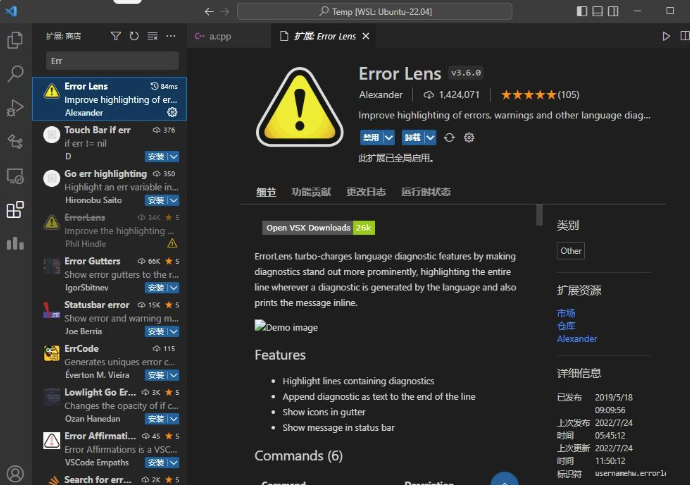The image size is (690, 485).
Task: Click the Open VSX Downloads badge
Action: tap(319, 228)
